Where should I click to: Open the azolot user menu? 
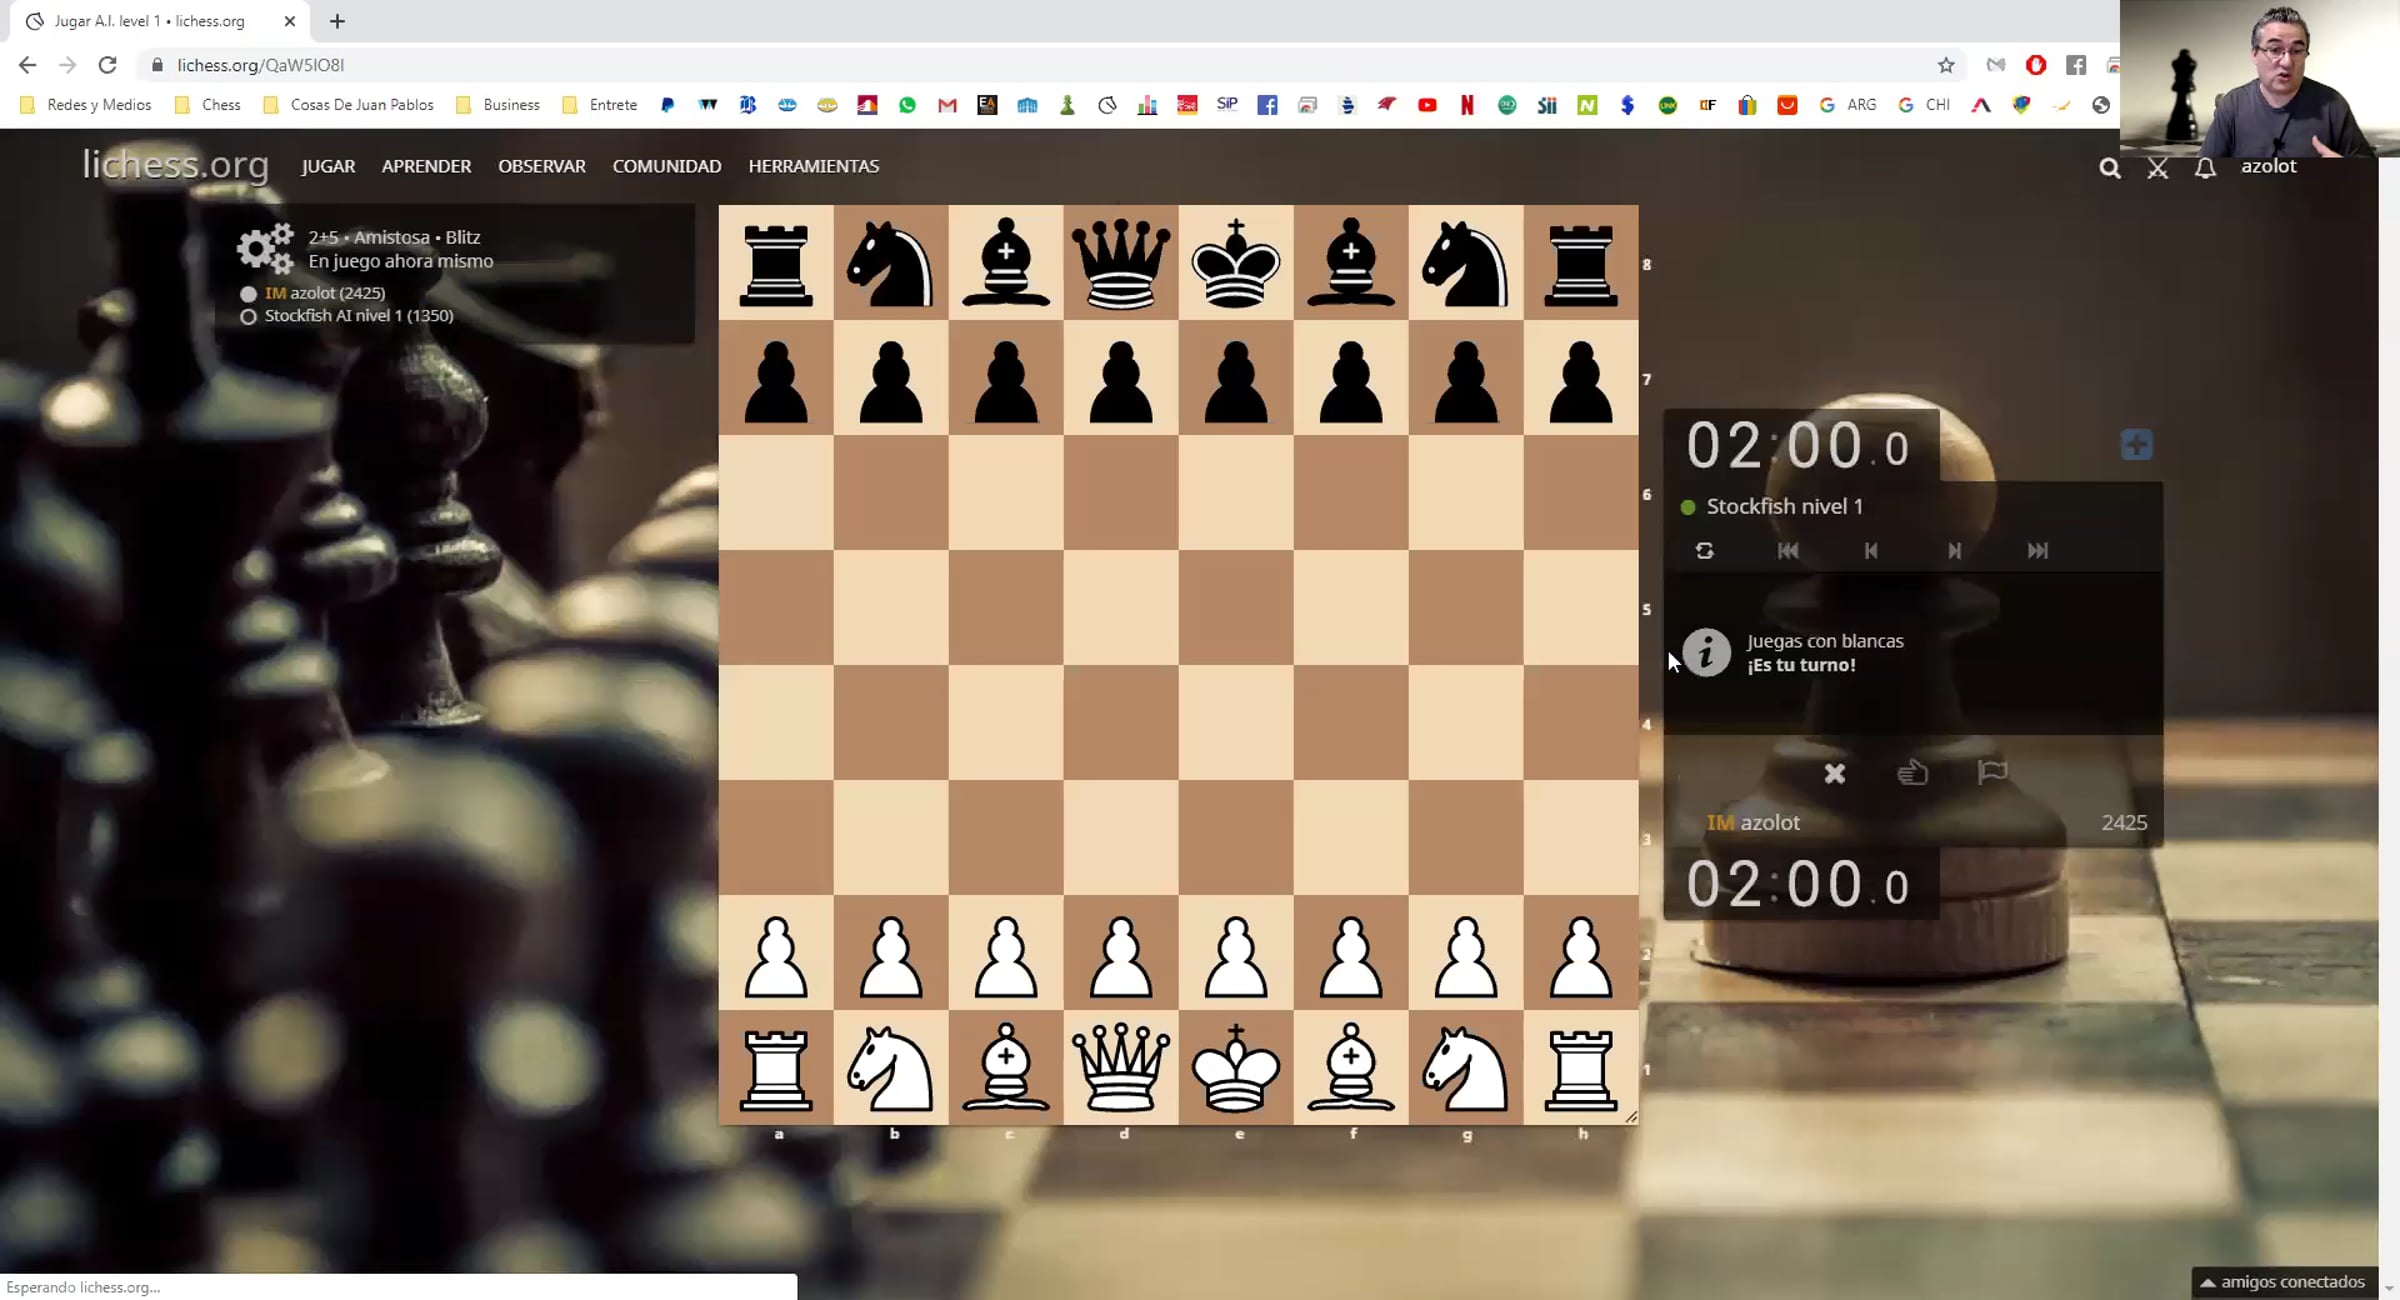click(x=2268, y=167)
